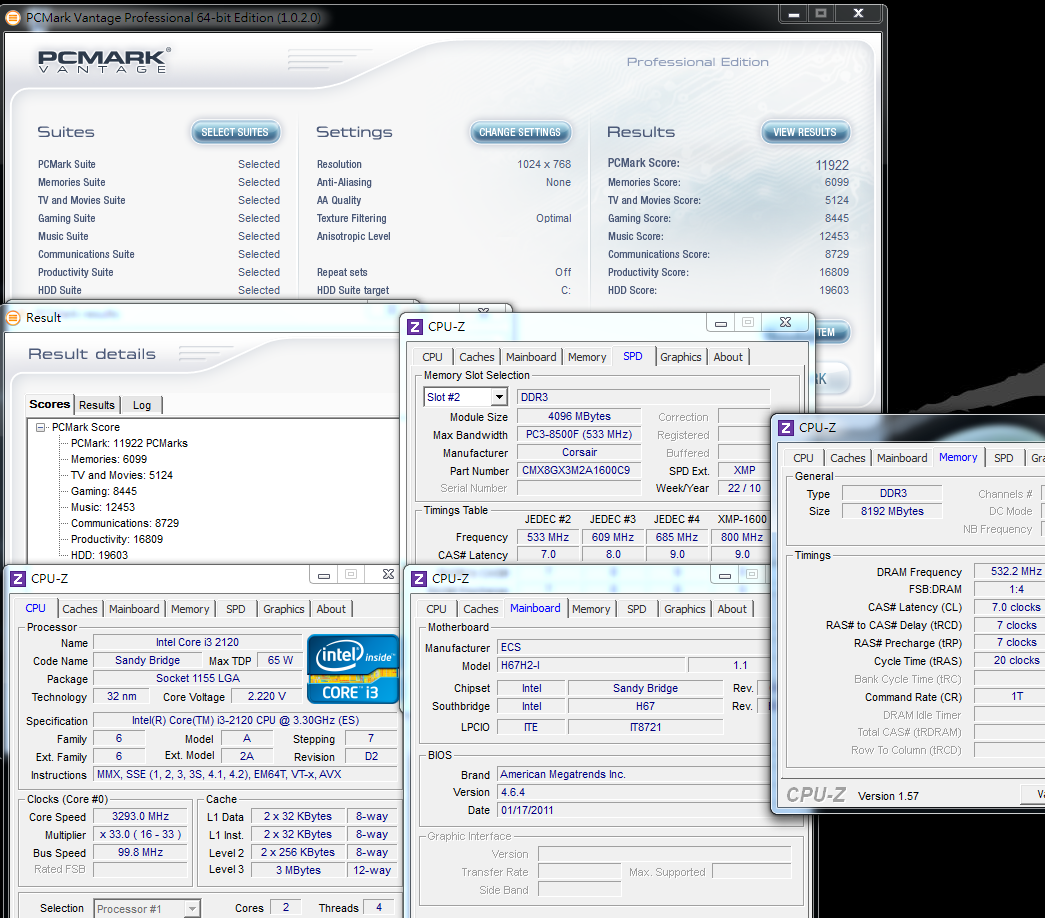The width and height of the screenshot is (1045, 918).
Task: Click the CPU-Z icon of the Mainboard window
Action: [419, 579]
